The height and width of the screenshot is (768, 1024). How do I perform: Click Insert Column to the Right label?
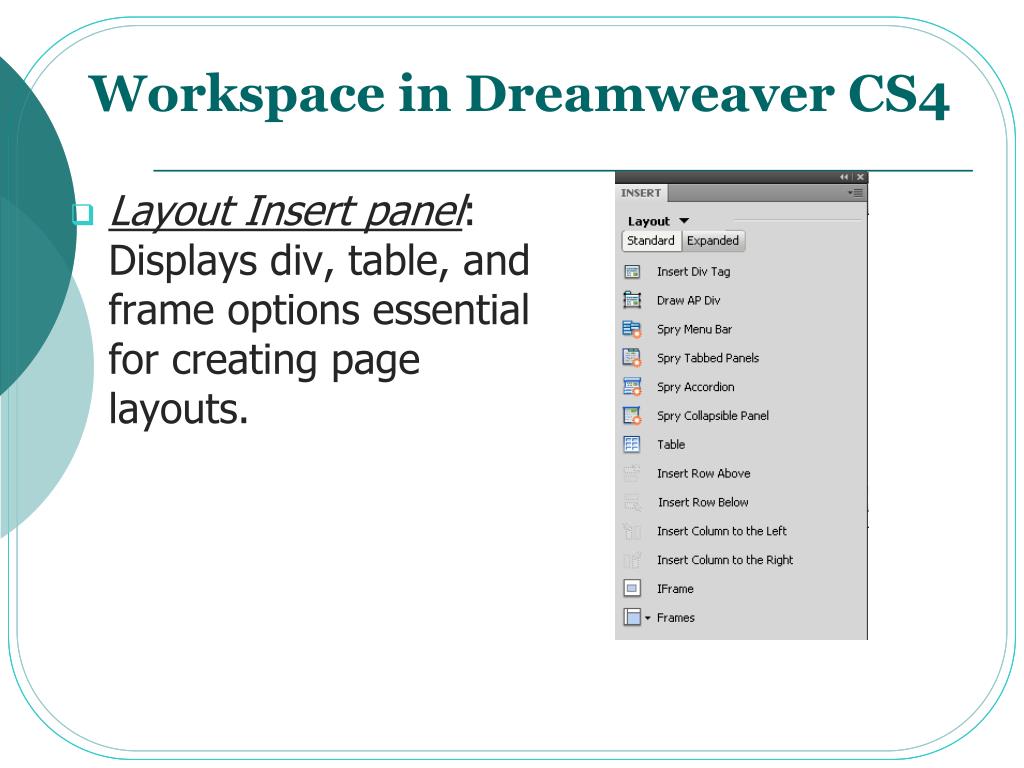point(725,560)
